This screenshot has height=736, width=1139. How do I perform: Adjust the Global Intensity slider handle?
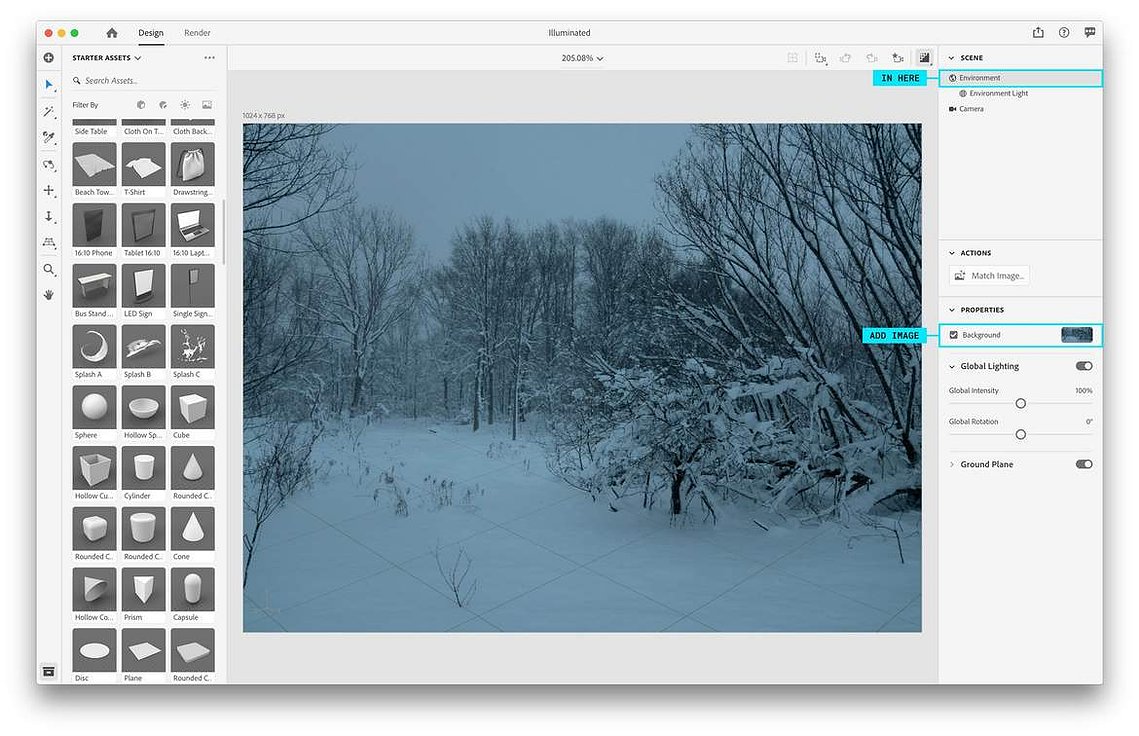(x=1021, y=403)
